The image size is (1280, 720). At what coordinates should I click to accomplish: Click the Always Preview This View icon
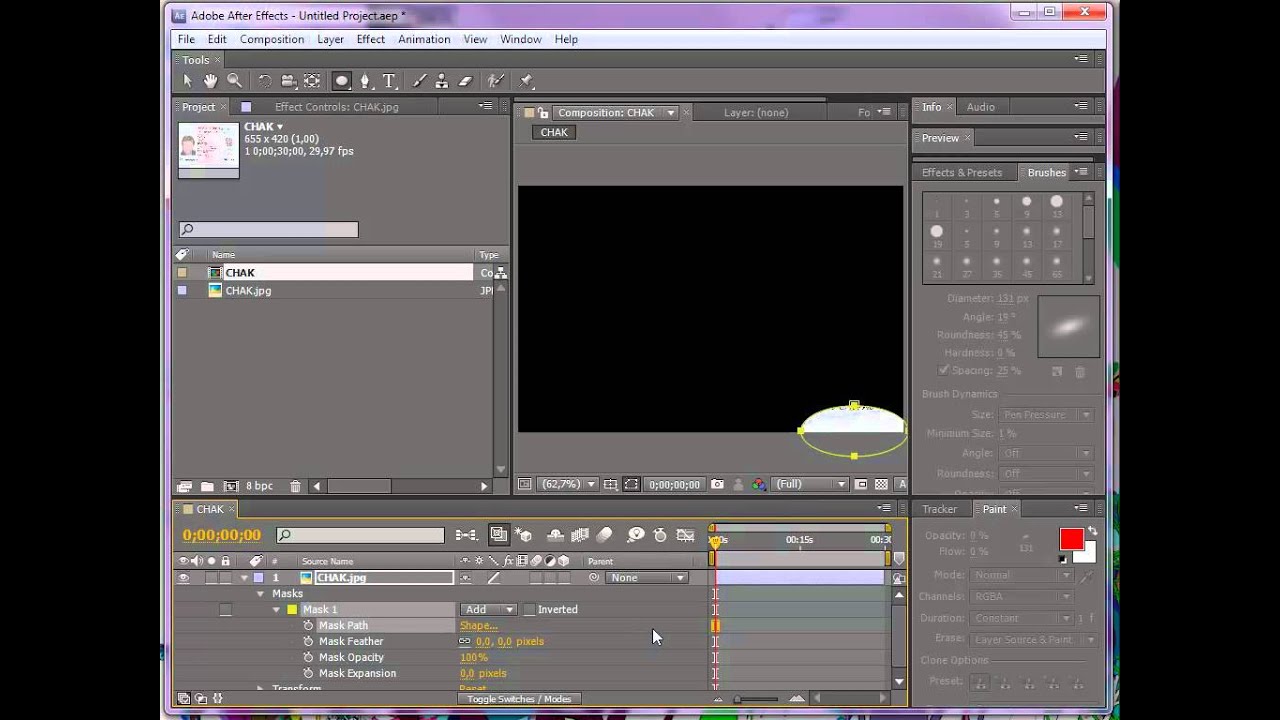524,485
